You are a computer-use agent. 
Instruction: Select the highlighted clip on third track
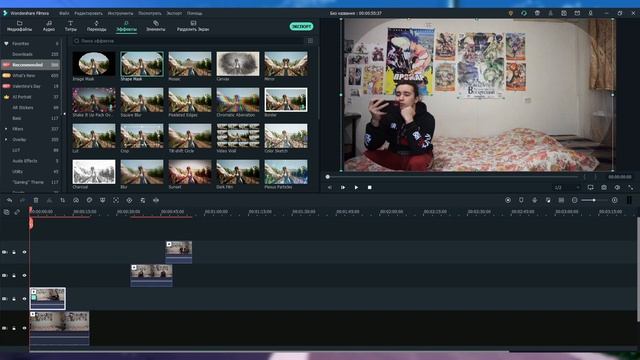[x=47, y=298]
